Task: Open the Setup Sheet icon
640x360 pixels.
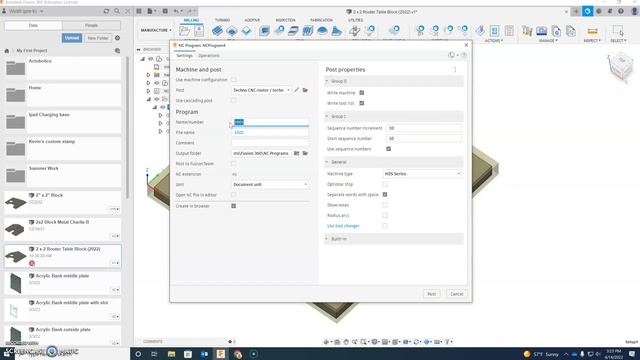Action: [x=509, y=31]
